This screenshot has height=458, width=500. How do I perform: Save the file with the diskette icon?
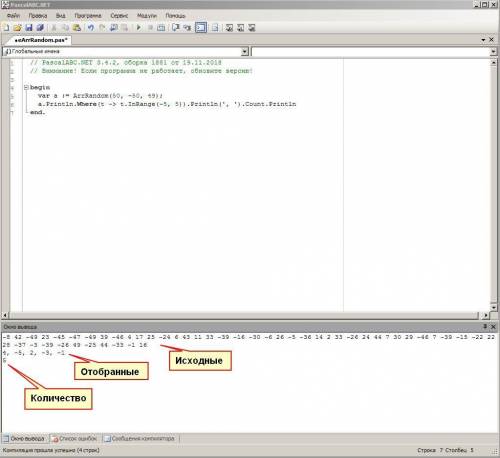click(x=29, y=28)
